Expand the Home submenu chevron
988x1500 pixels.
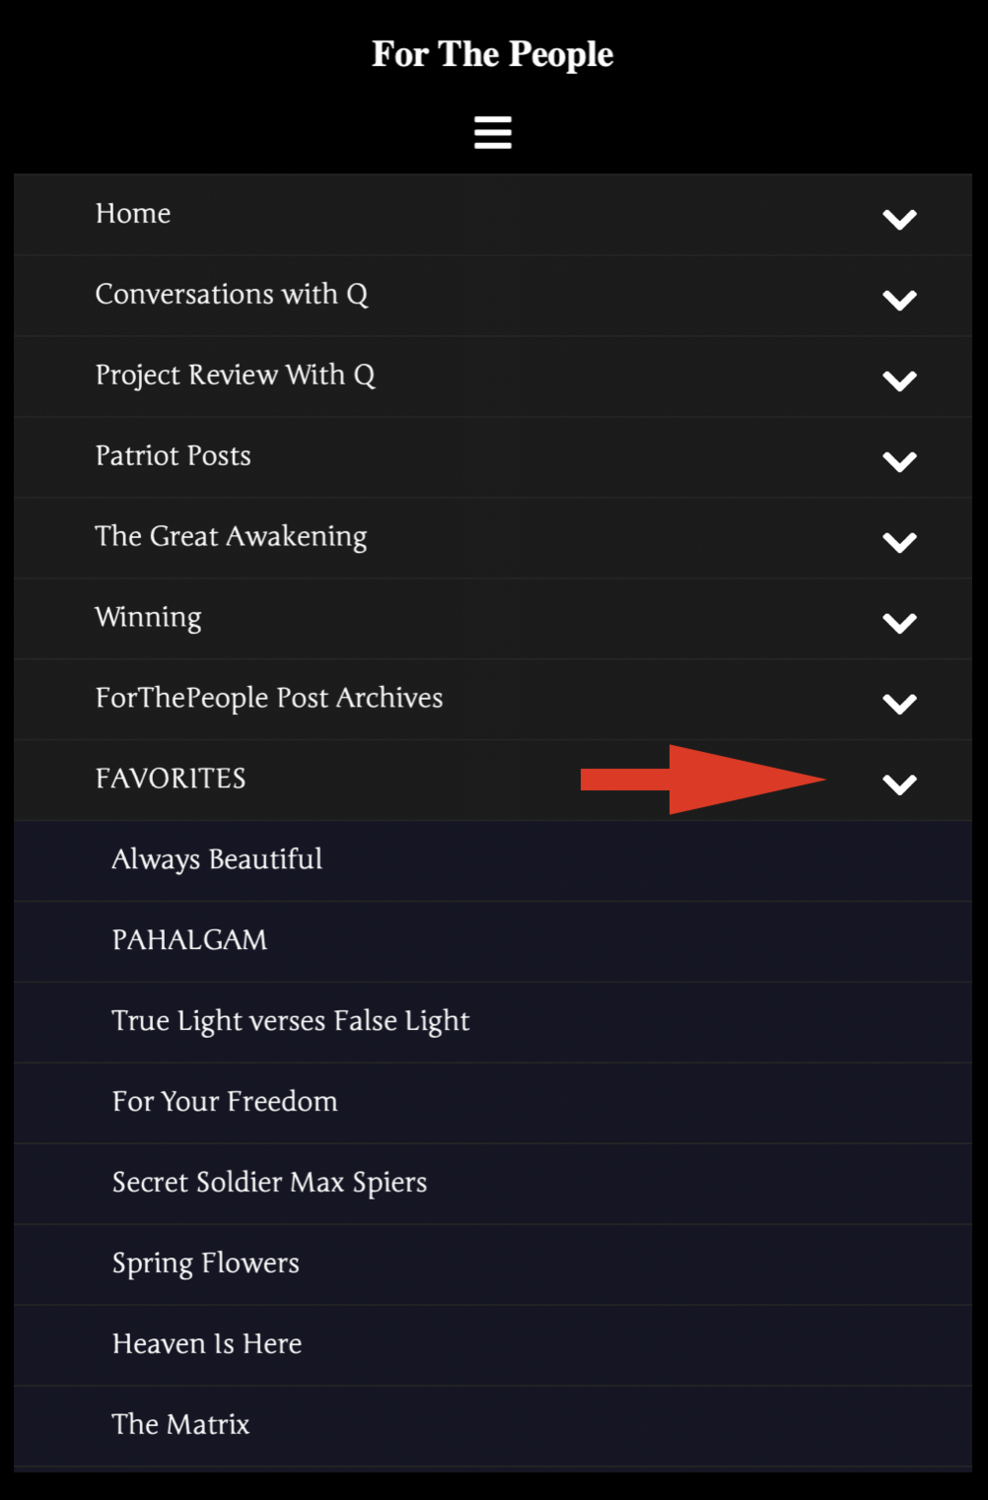pyautogui.click(x=899, y=219)
